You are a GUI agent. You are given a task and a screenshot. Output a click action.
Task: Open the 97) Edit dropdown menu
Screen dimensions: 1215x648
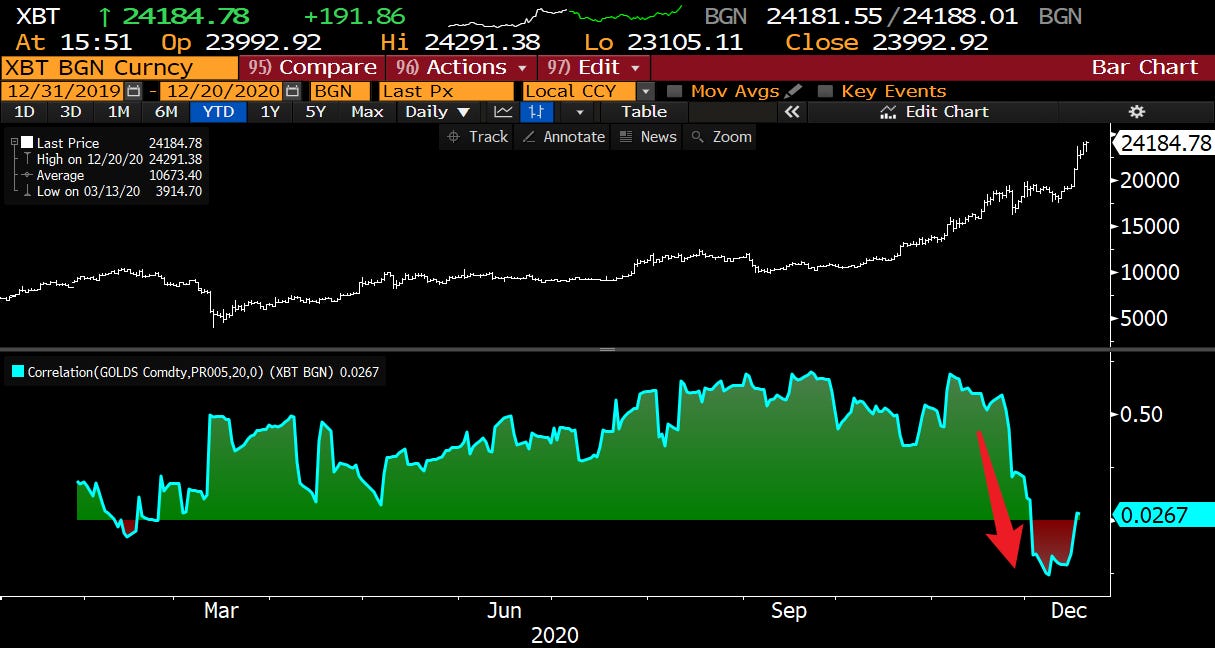[x=595, y=67]
